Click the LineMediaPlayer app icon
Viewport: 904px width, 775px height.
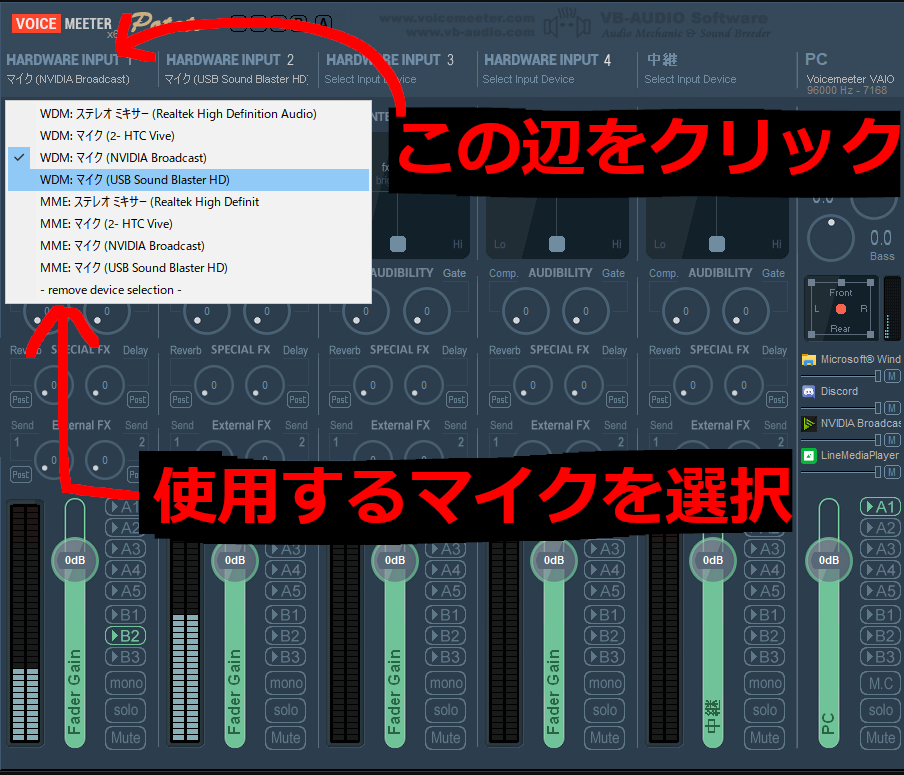[808, 456]
